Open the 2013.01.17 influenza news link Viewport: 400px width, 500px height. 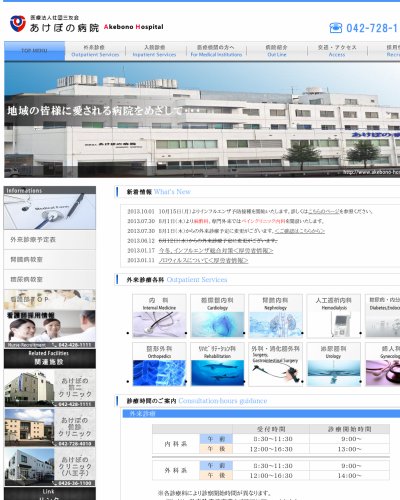[x=216, y=250]
